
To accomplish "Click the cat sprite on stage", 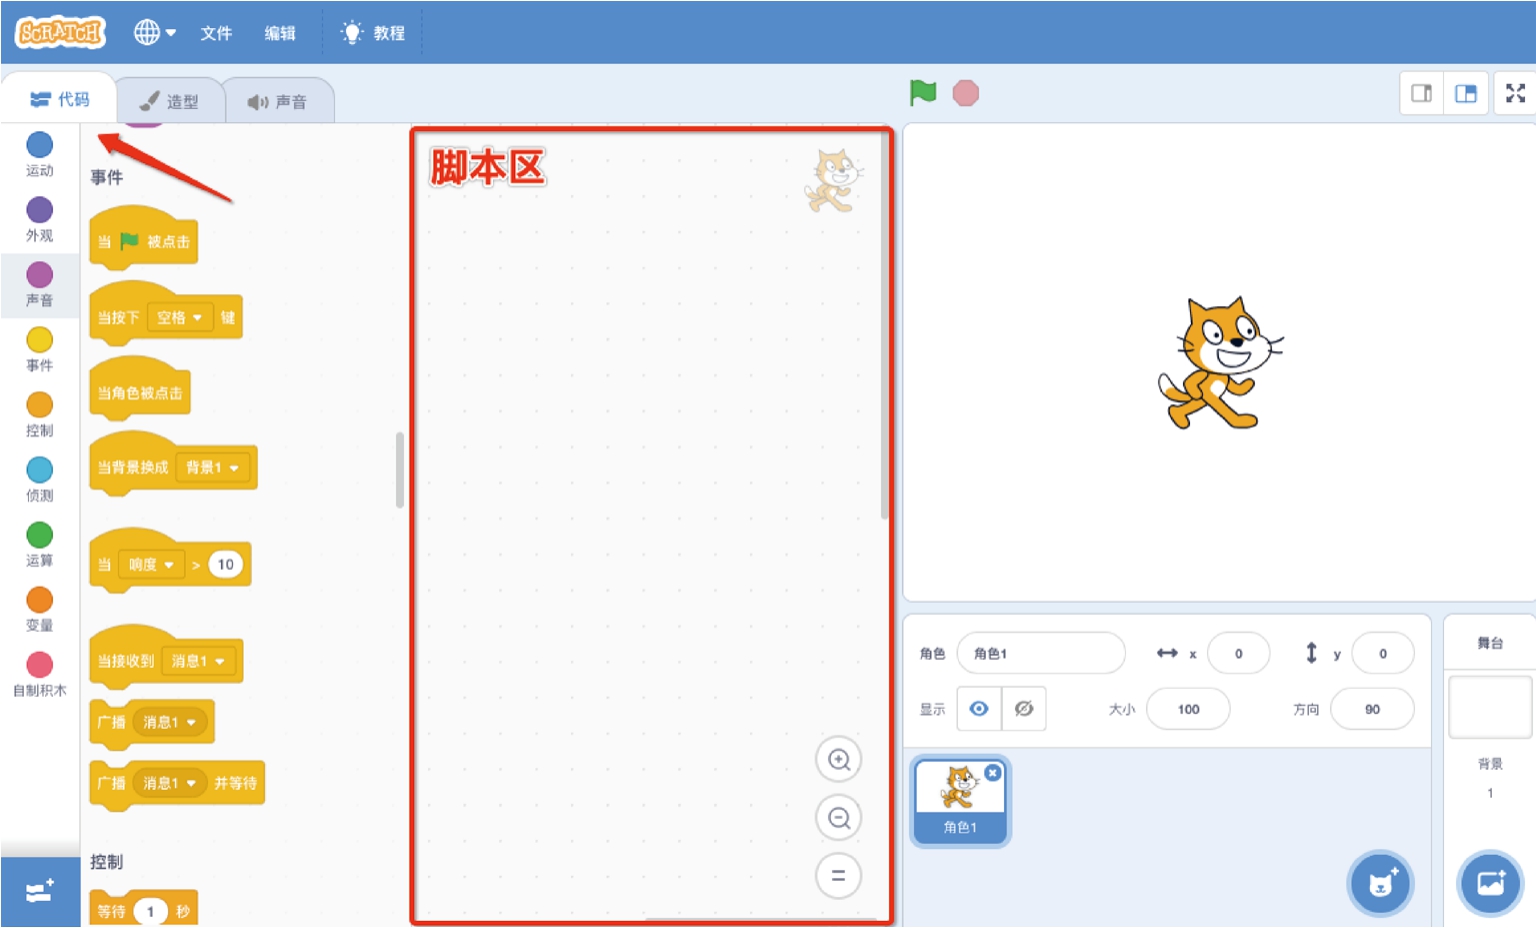I will pos(1218,362).
